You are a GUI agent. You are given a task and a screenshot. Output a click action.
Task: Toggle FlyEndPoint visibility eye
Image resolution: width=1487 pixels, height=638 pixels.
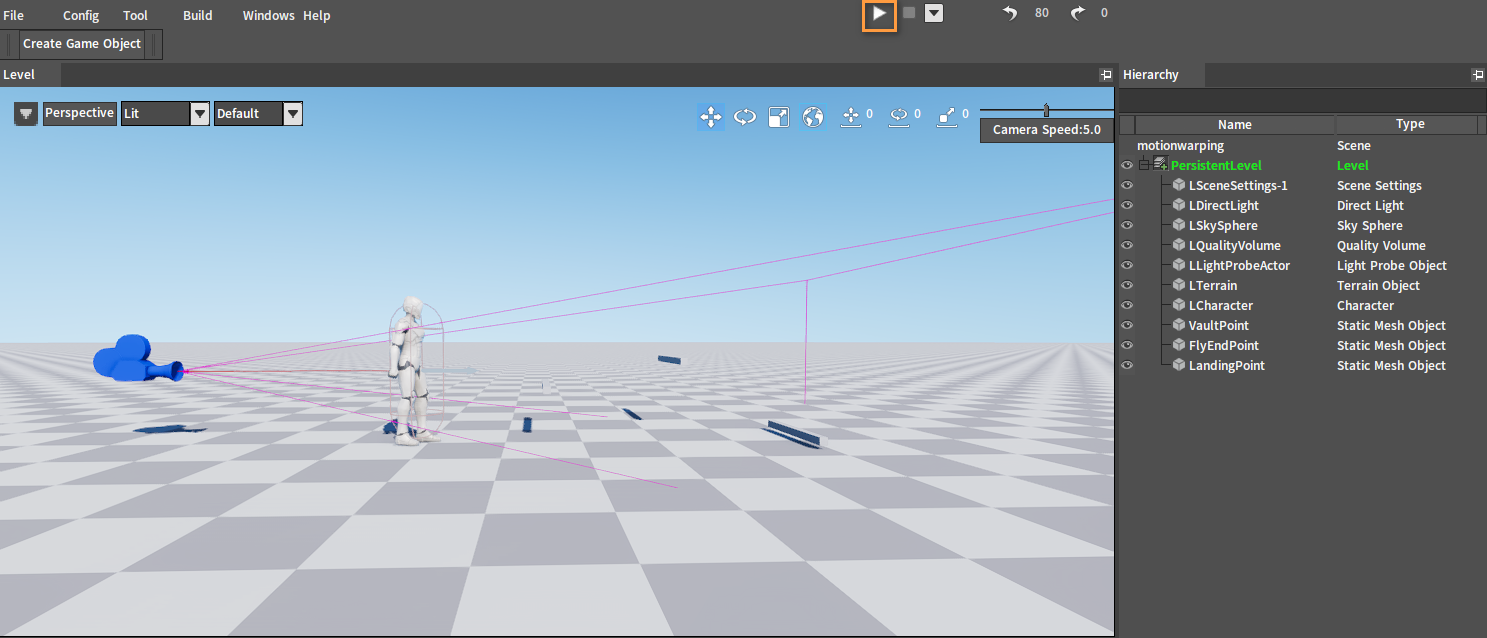pyautogui.click(x=1127, y=345)
